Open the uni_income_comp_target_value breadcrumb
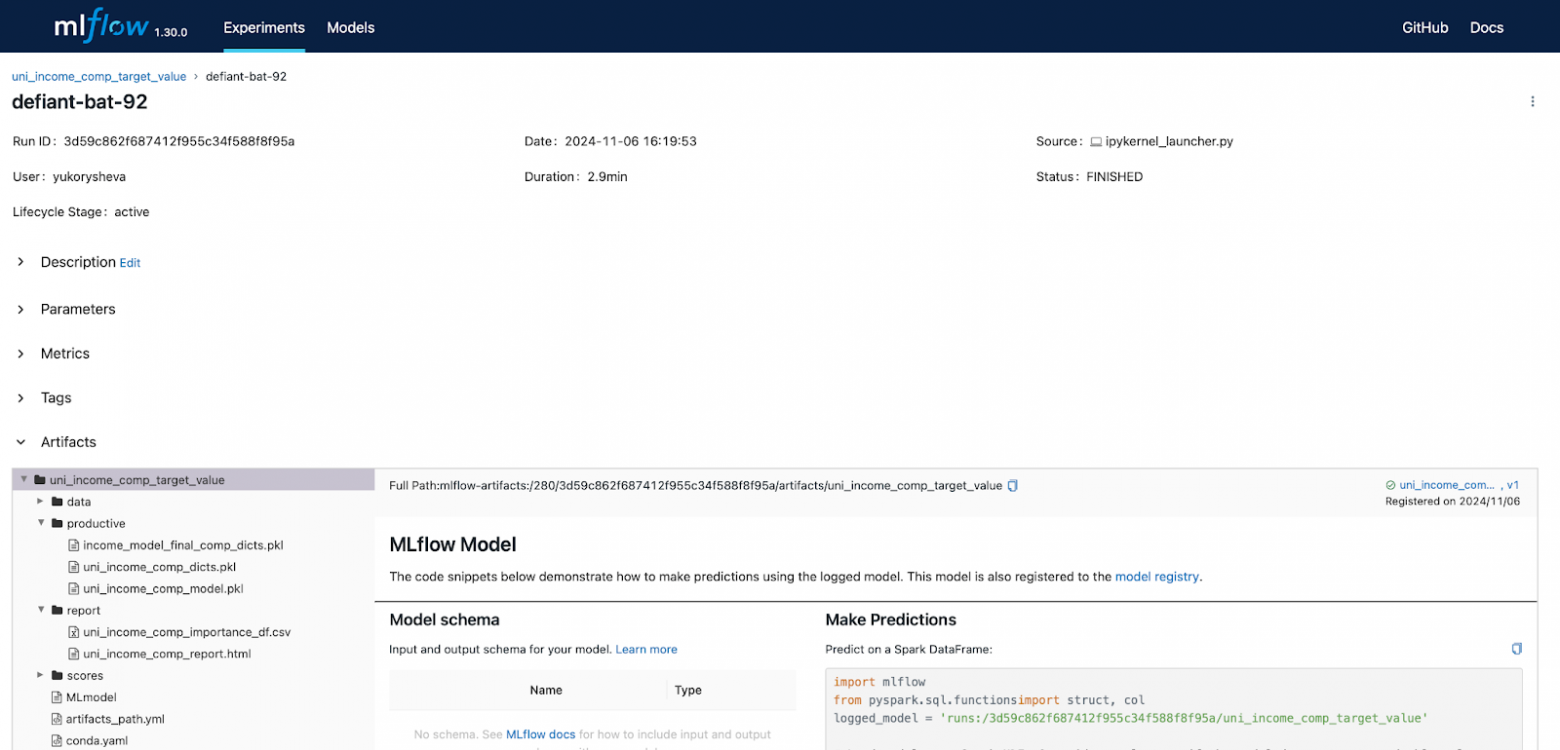 click(99, 76)
